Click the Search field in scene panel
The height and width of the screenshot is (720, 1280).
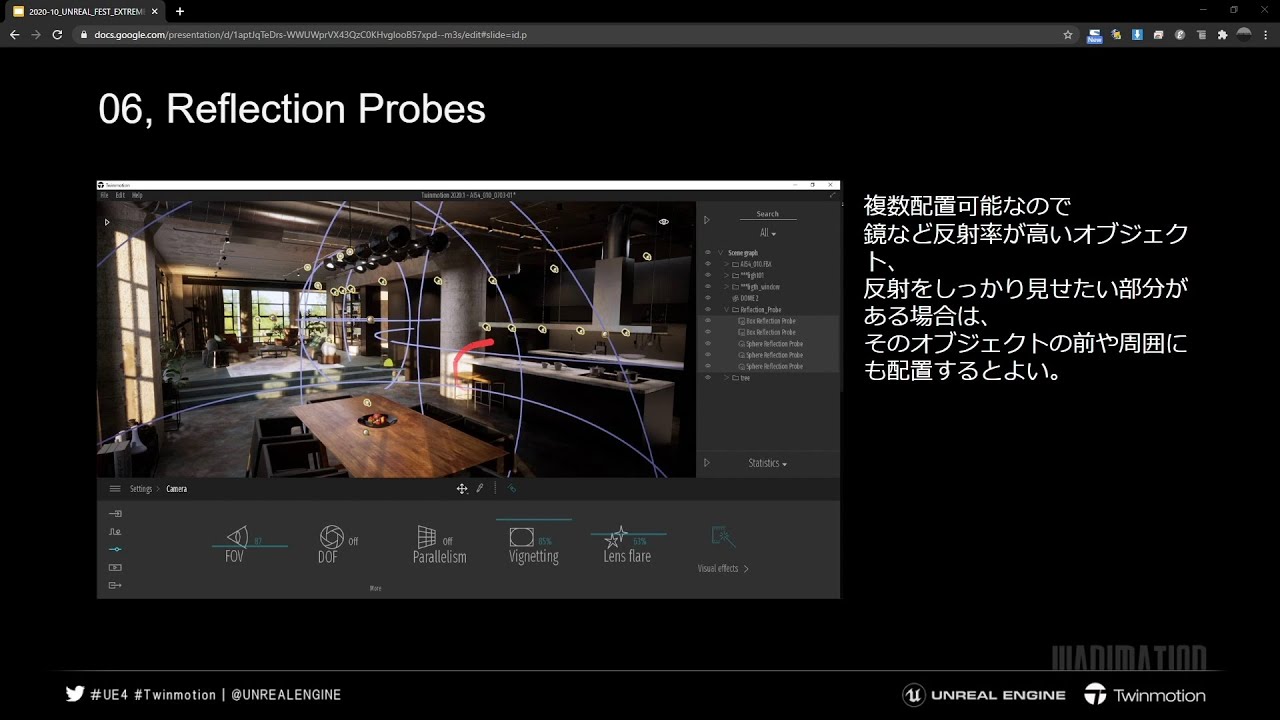(x=767, y=214)
